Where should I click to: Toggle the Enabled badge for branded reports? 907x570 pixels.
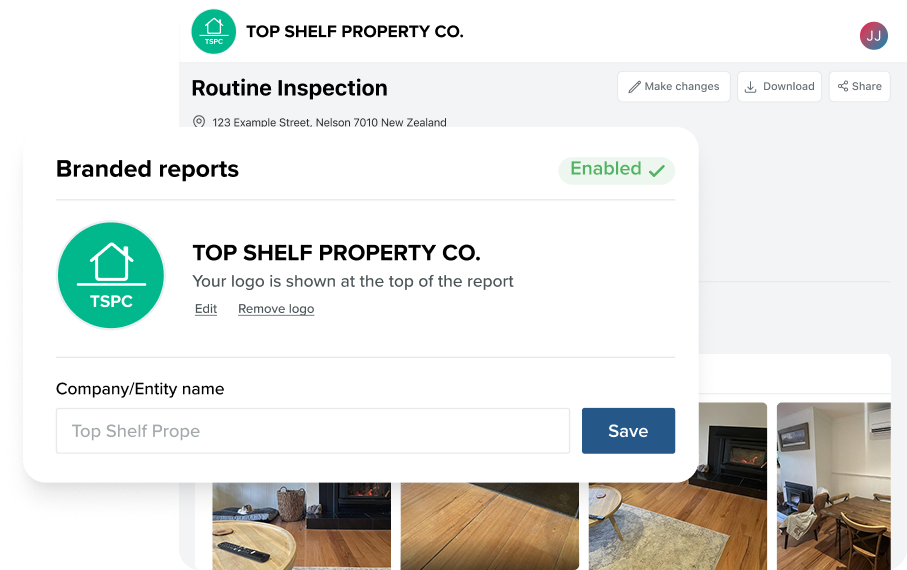(616, 170)
